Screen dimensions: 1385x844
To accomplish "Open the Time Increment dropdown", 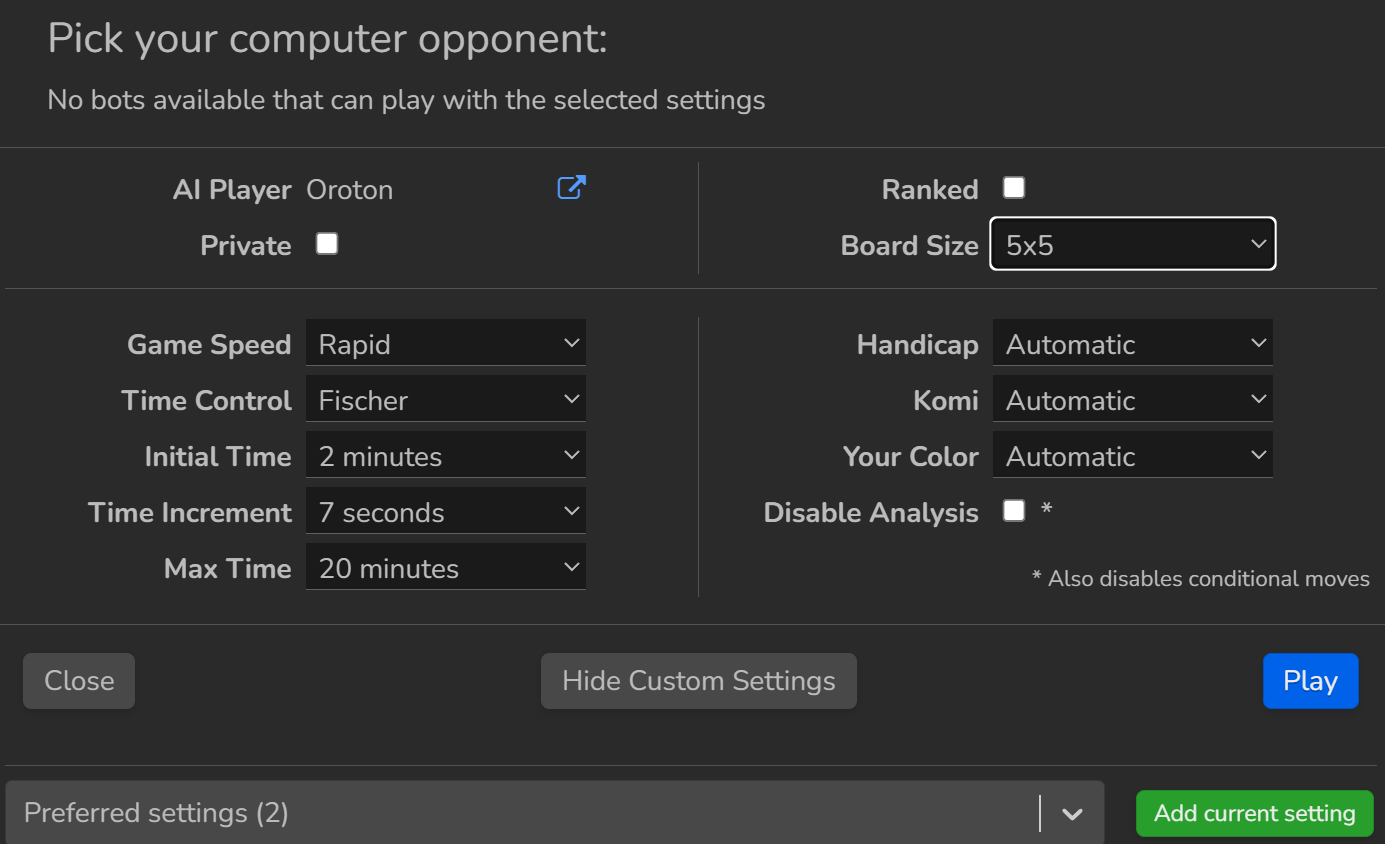I will [445, 512].
